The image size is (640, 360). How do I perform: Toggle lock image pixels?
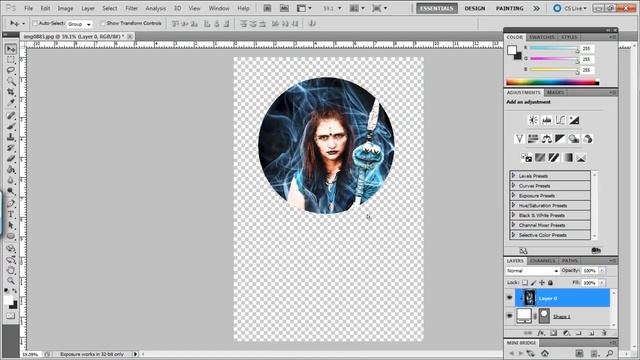tap(533, 282)
